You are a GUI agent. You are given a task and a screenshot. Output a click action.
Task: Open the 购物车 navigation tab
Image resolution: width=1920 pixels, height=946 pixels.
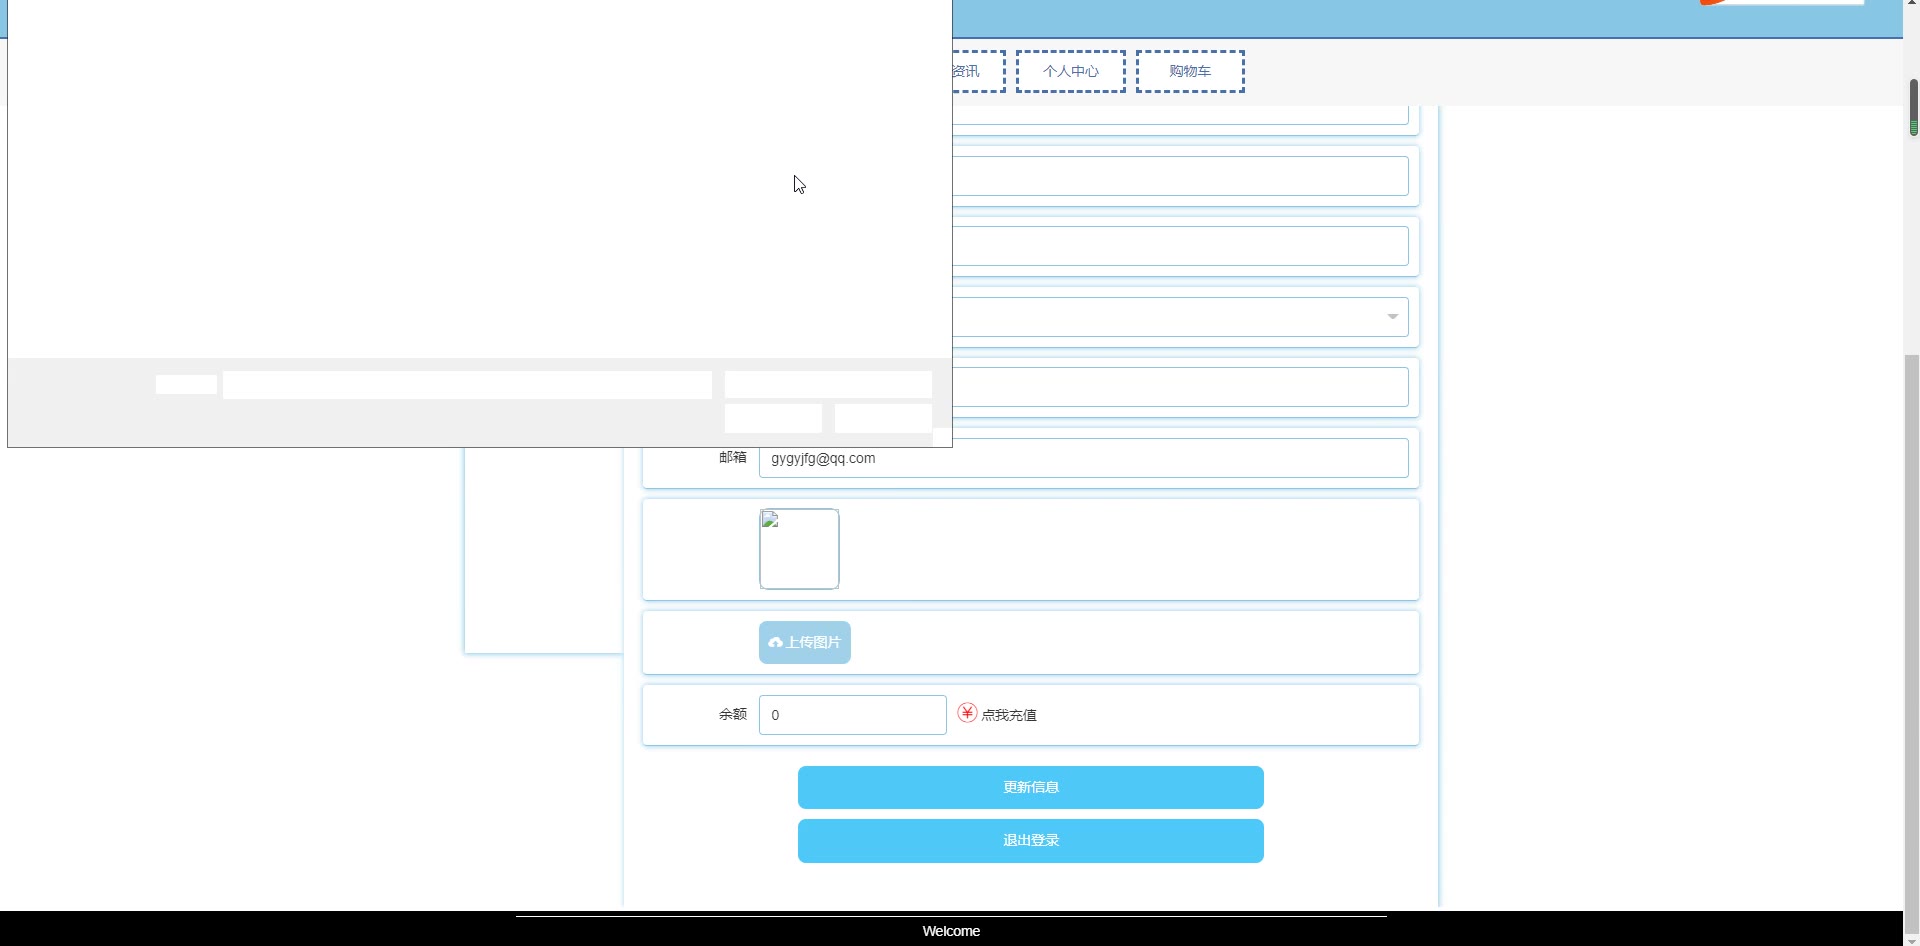click(1190, 71)
